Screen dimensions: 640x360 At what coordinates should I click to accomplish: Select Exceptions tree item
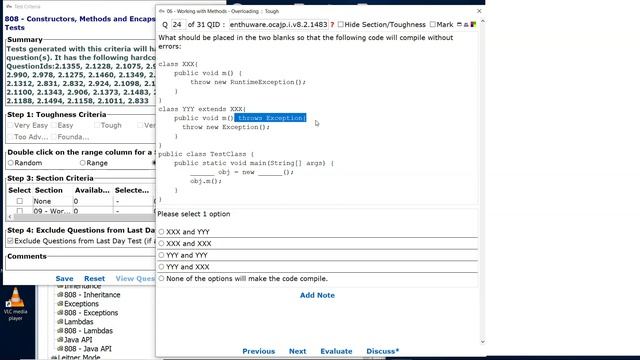pos(81,304)
